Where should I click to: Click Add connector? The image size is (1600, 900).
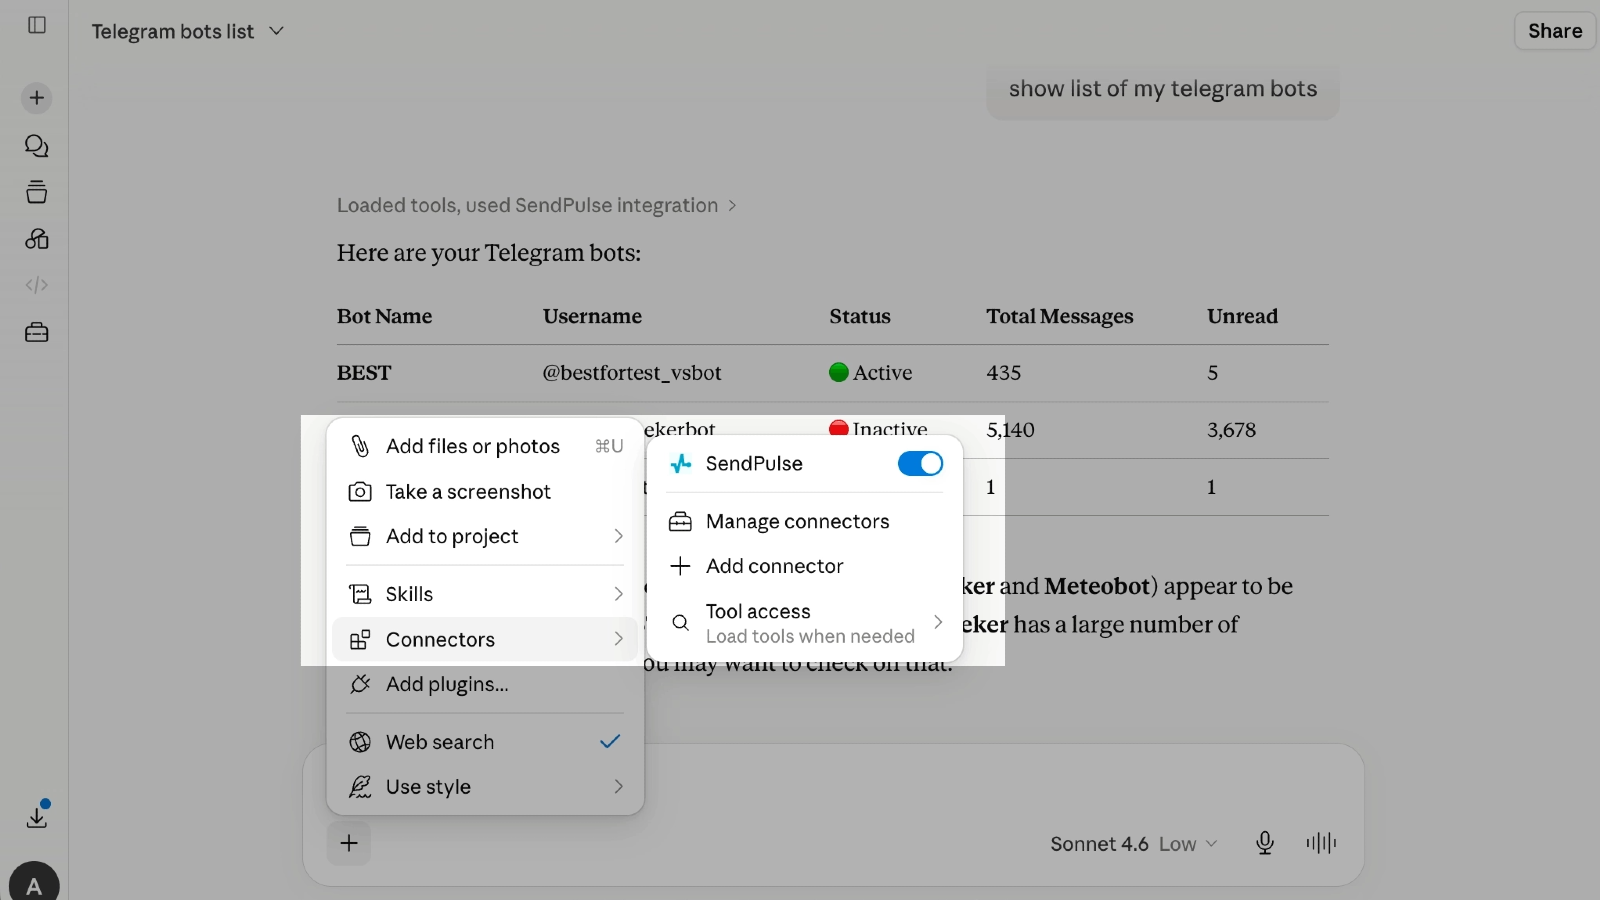click(805, 566)
